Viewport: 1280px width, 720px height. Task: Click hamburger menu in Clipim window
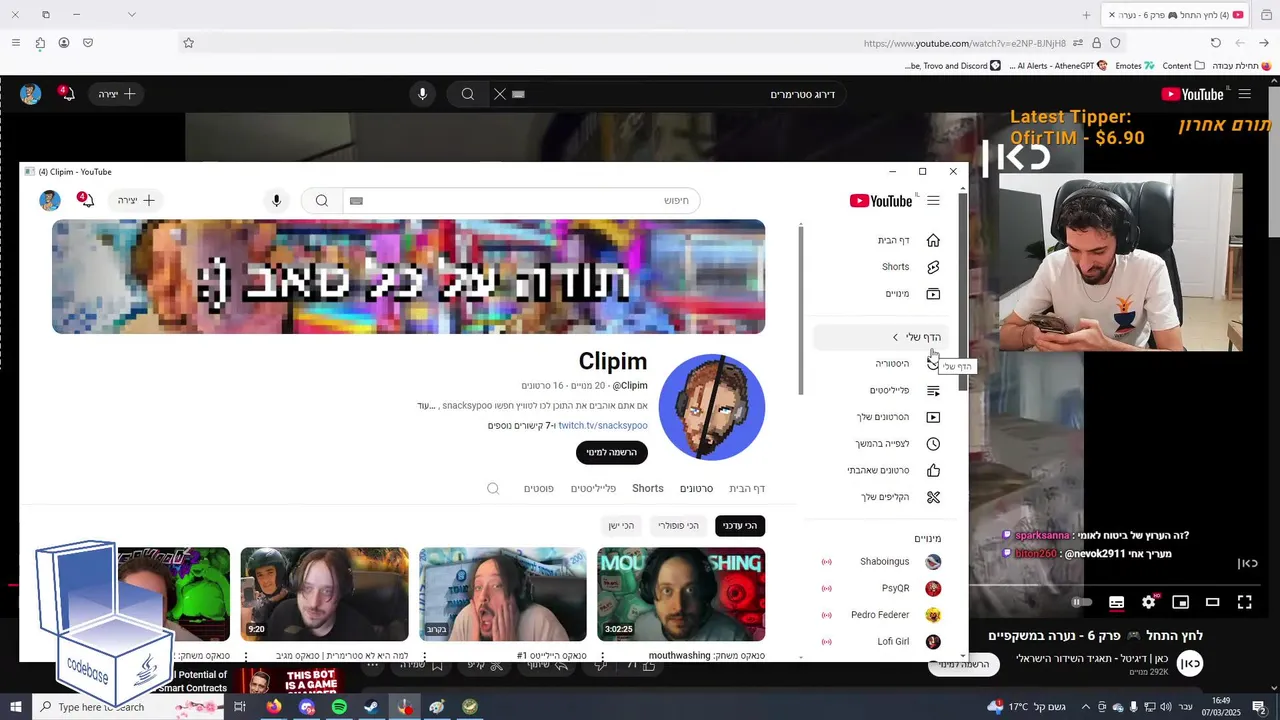tap(933, 200)
